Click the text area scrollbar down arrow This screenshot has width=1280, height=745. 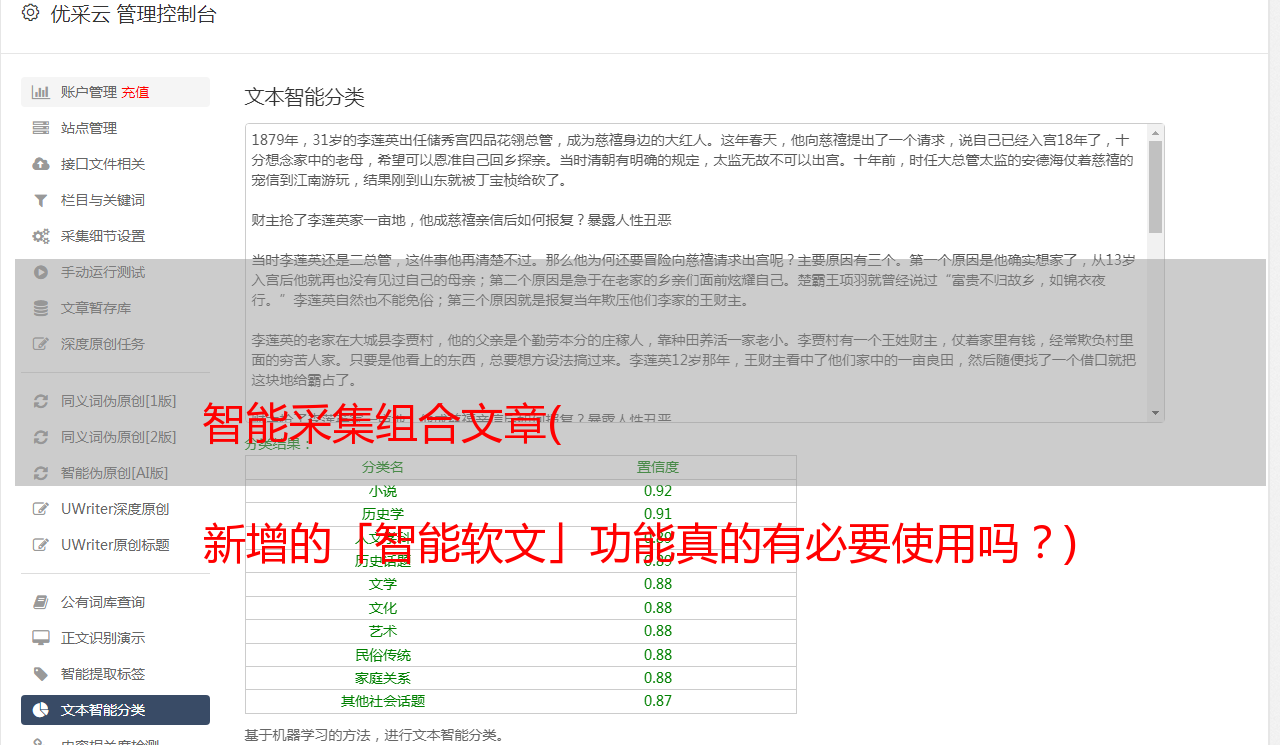pyautogui.click(x=1155, y=413)
